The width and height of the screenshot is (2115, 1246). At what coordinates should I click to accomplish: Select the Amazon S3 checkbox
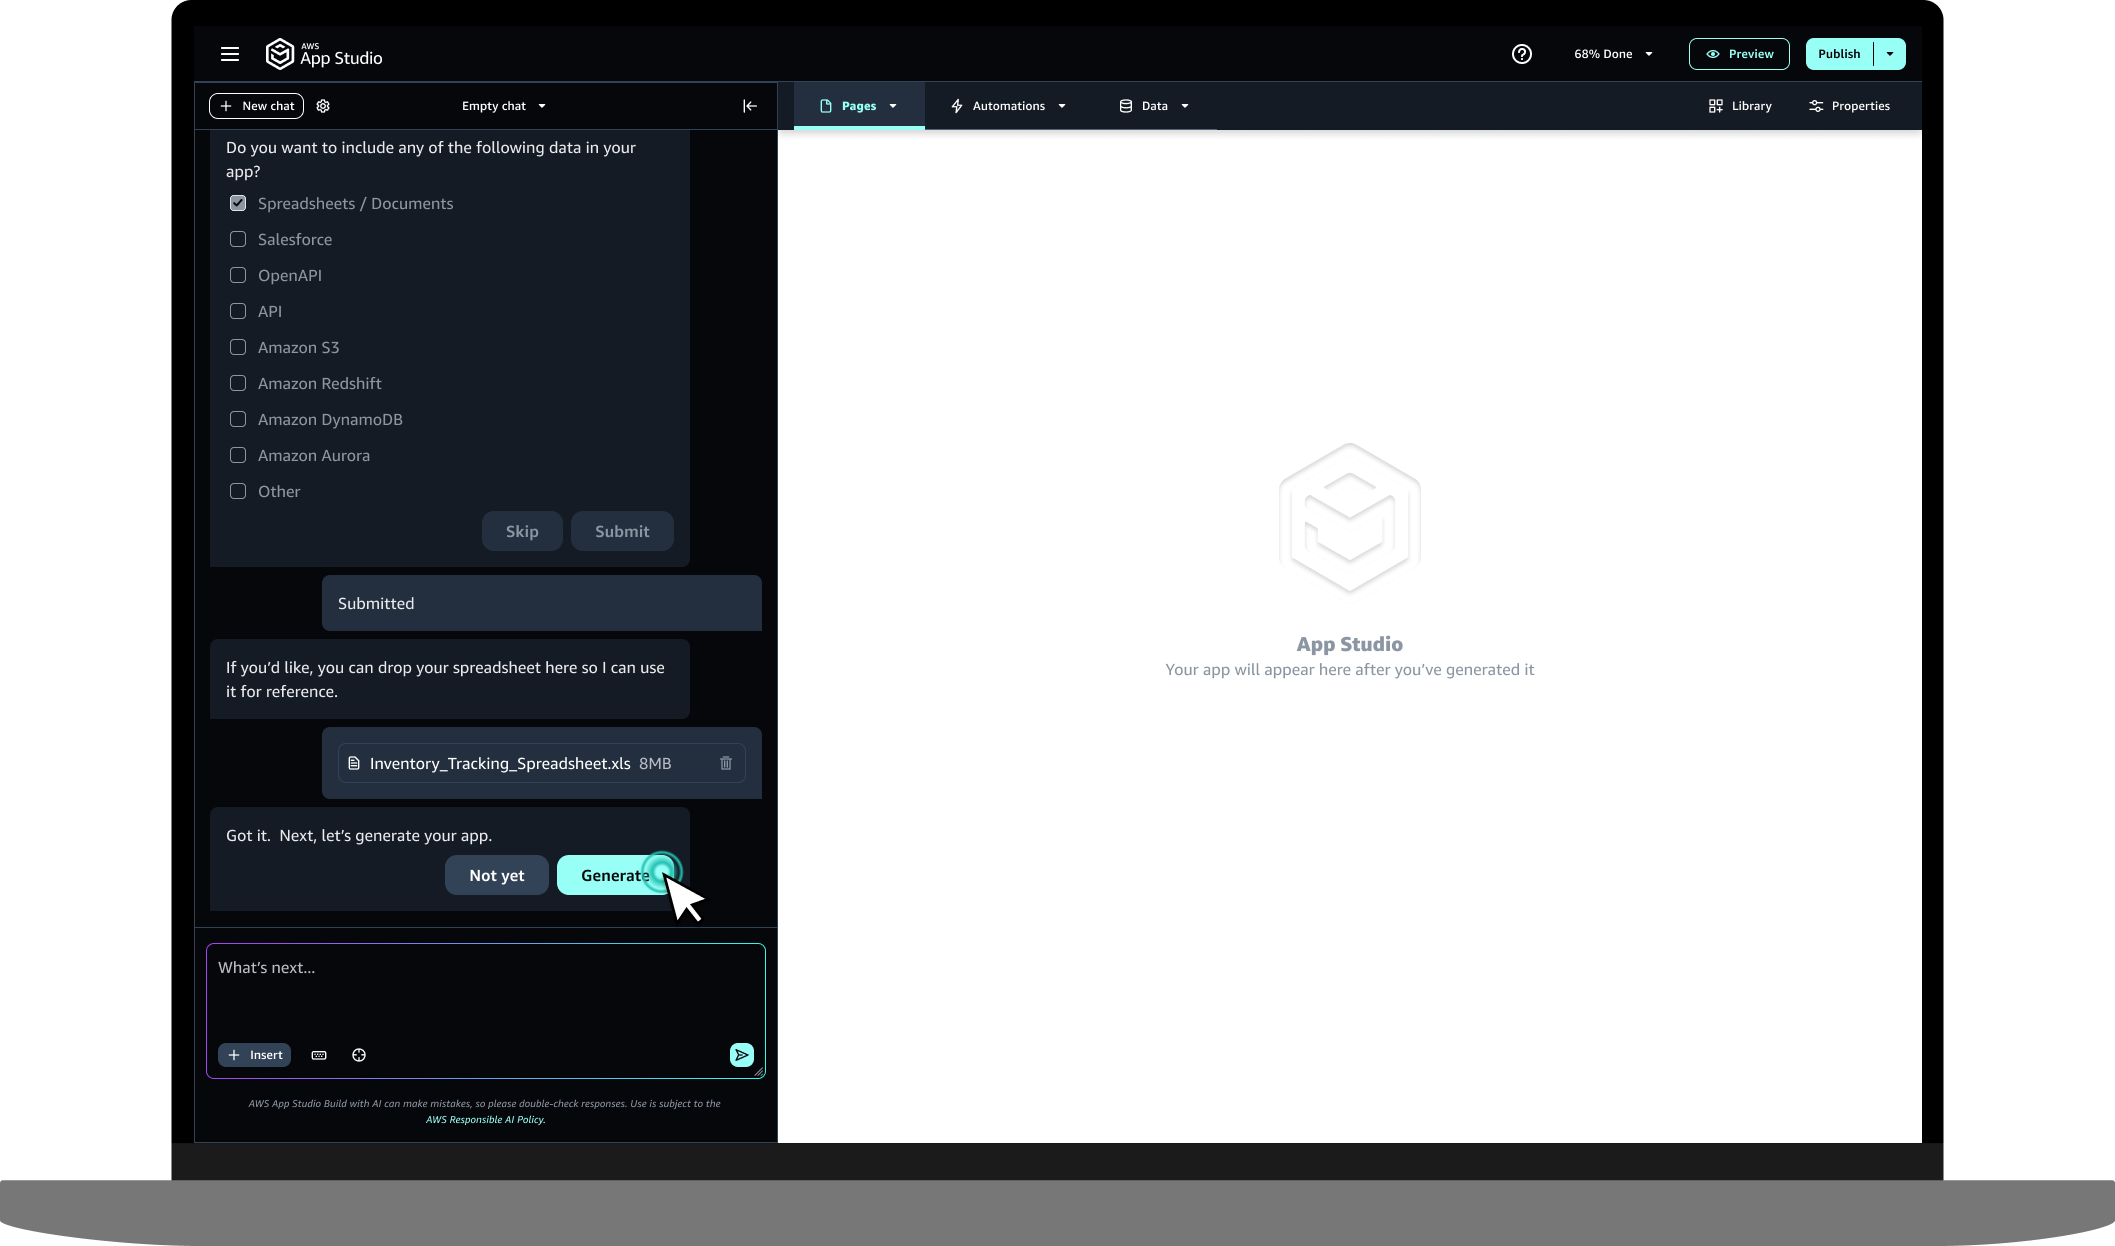click(238, 347)
